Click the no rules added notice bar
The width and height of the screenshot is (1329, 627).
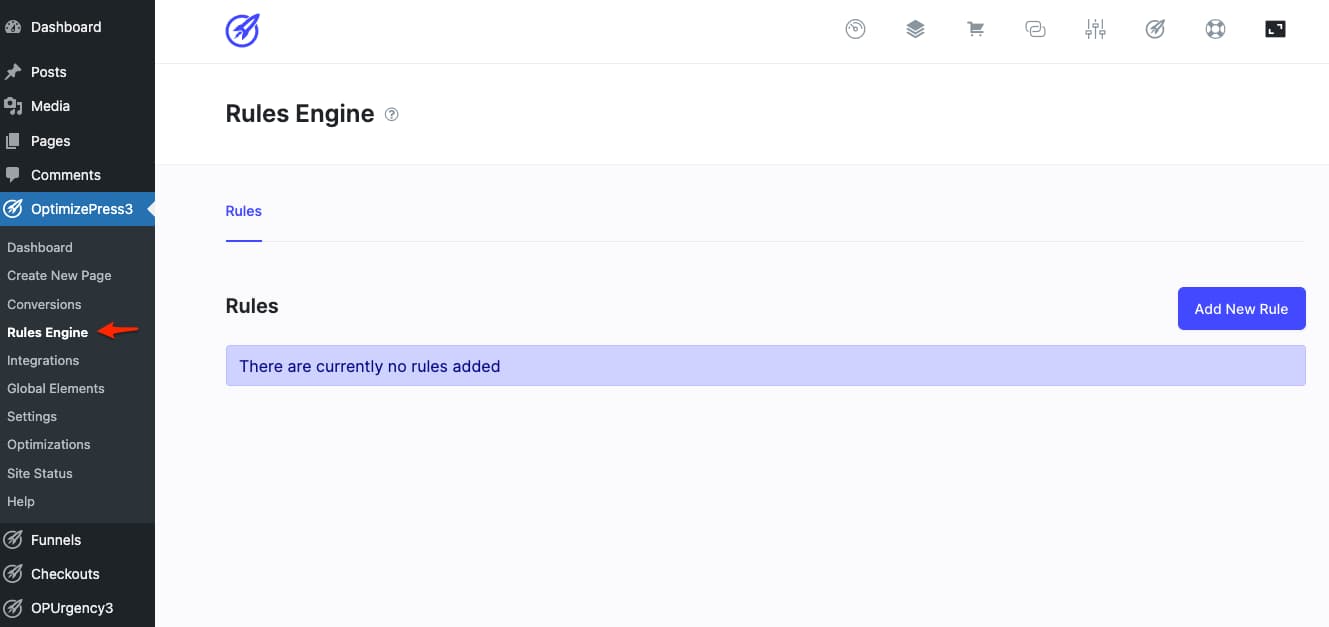(765, 366)
